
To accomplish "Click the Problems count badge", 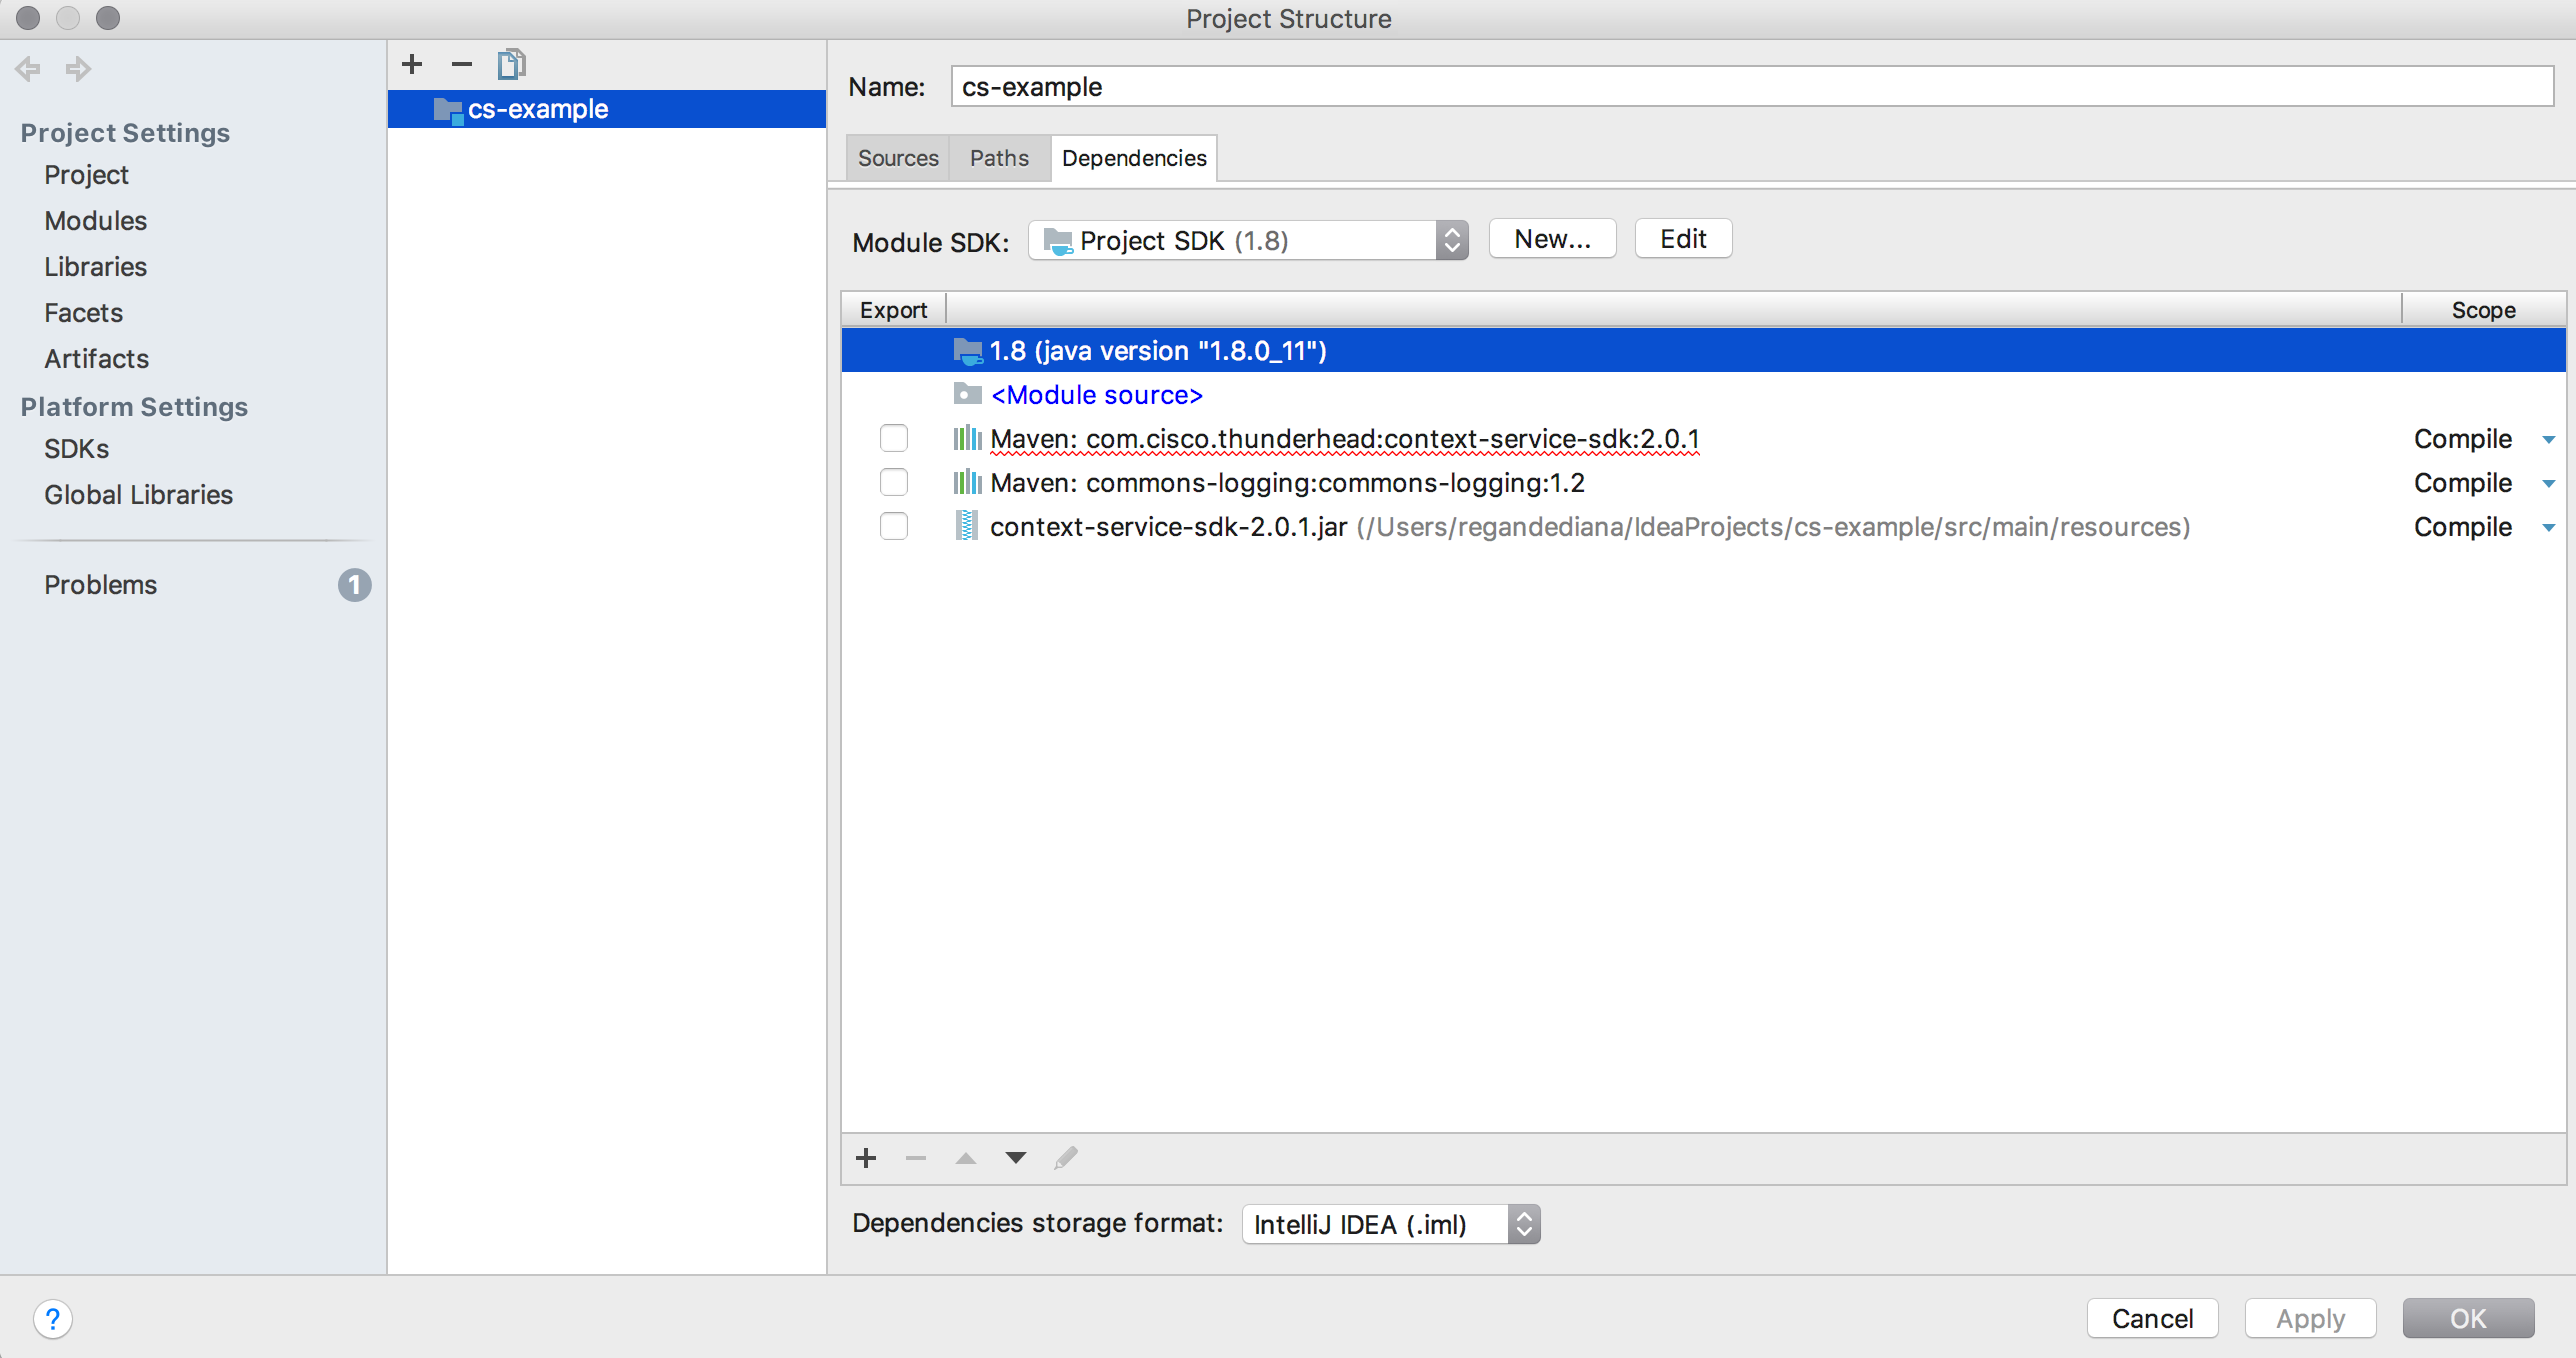I will coord(354,585).
